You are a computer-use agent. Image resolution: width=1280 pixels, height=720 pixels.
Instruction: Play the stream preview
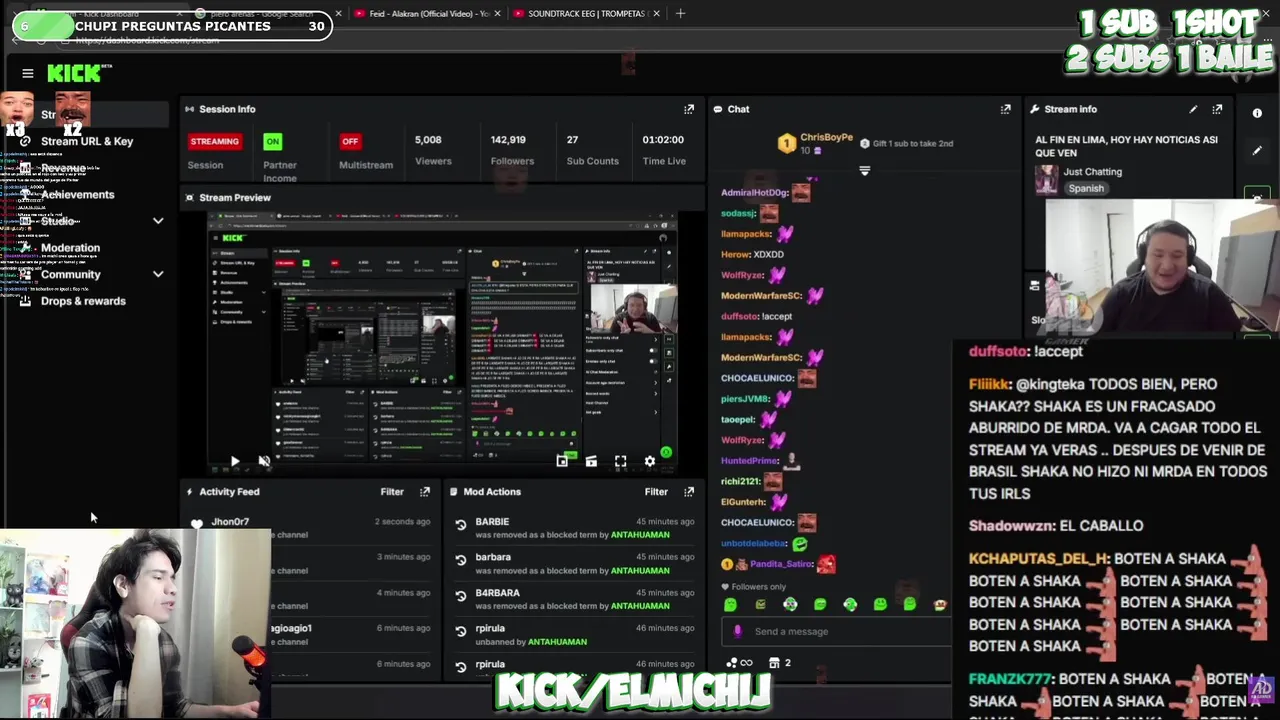234,461
